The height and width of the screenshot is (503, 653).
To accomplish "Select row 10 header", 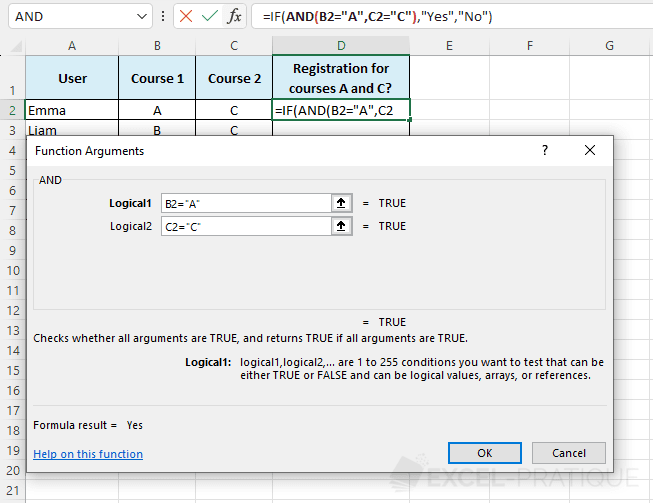I will (x=12, y=271).
